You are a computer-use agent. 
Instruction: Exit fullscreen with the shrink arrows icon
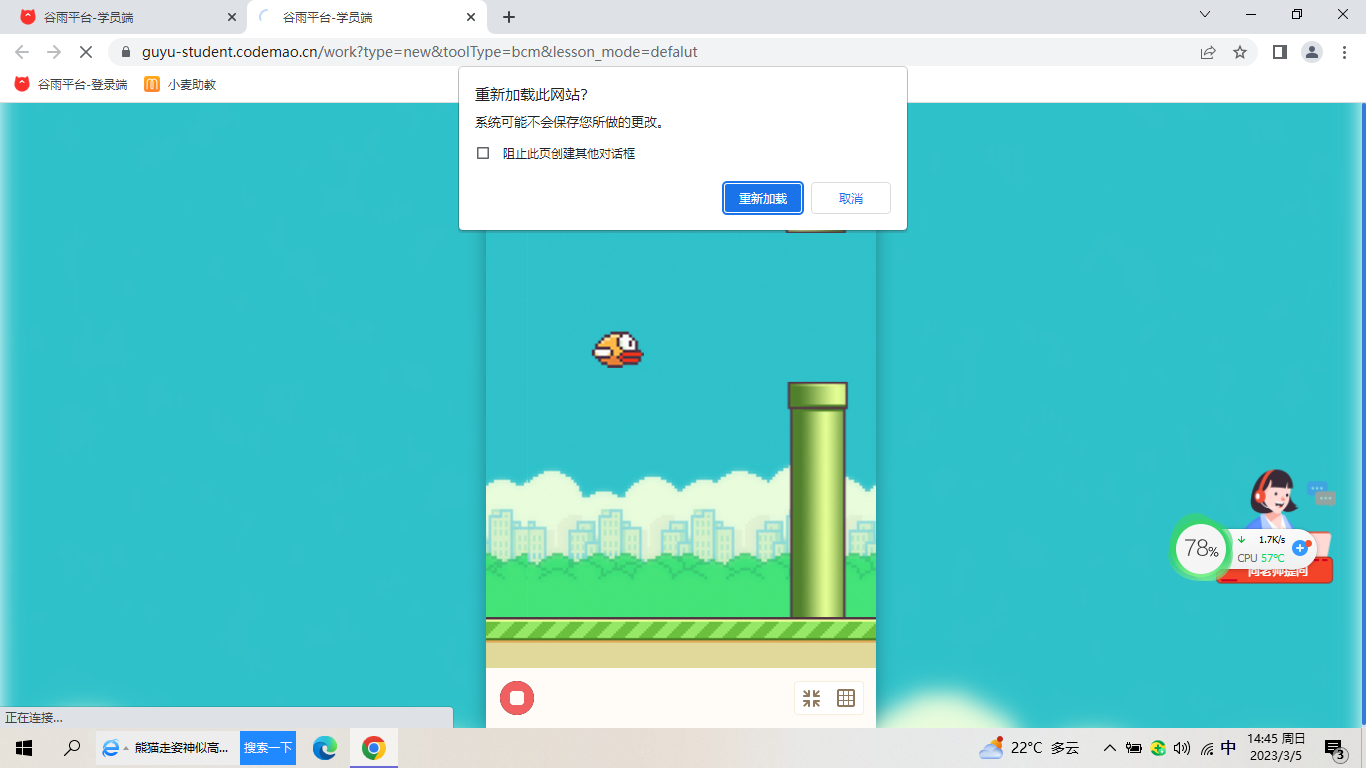tap(812, 698)
